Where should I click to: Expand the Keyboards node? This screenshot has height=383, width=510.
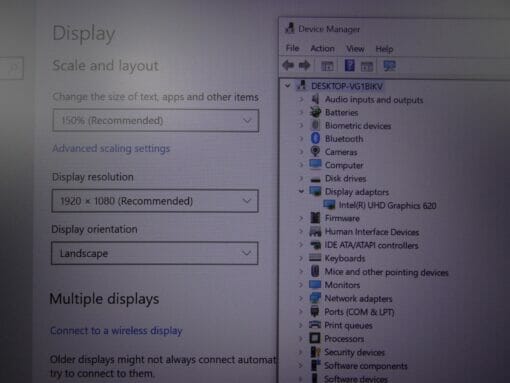point(301,258)
